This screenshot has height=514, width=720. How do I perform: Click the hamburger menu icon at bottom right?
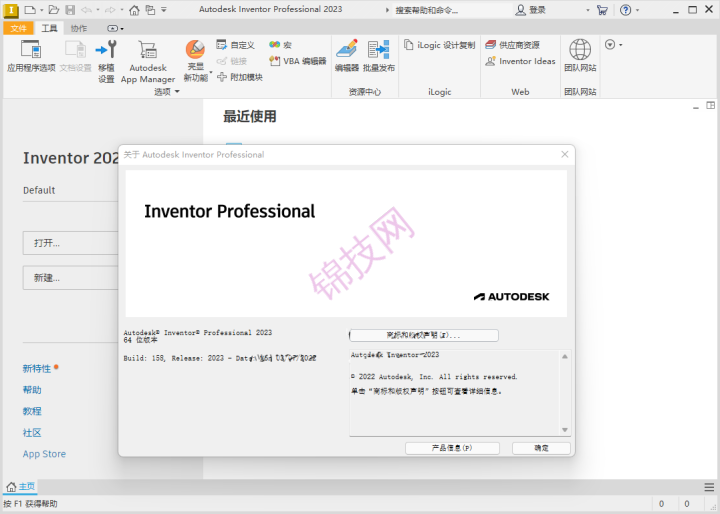click(x=709, y=487)
